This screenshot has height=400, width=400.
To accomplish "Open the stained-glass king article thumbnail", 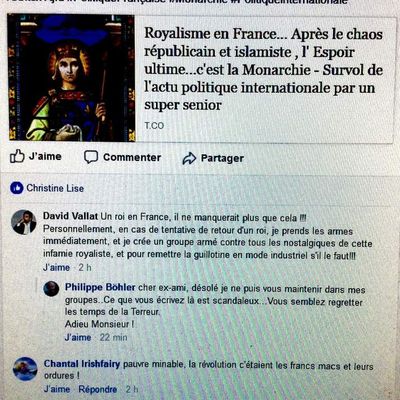I will (x=72, y=78).
